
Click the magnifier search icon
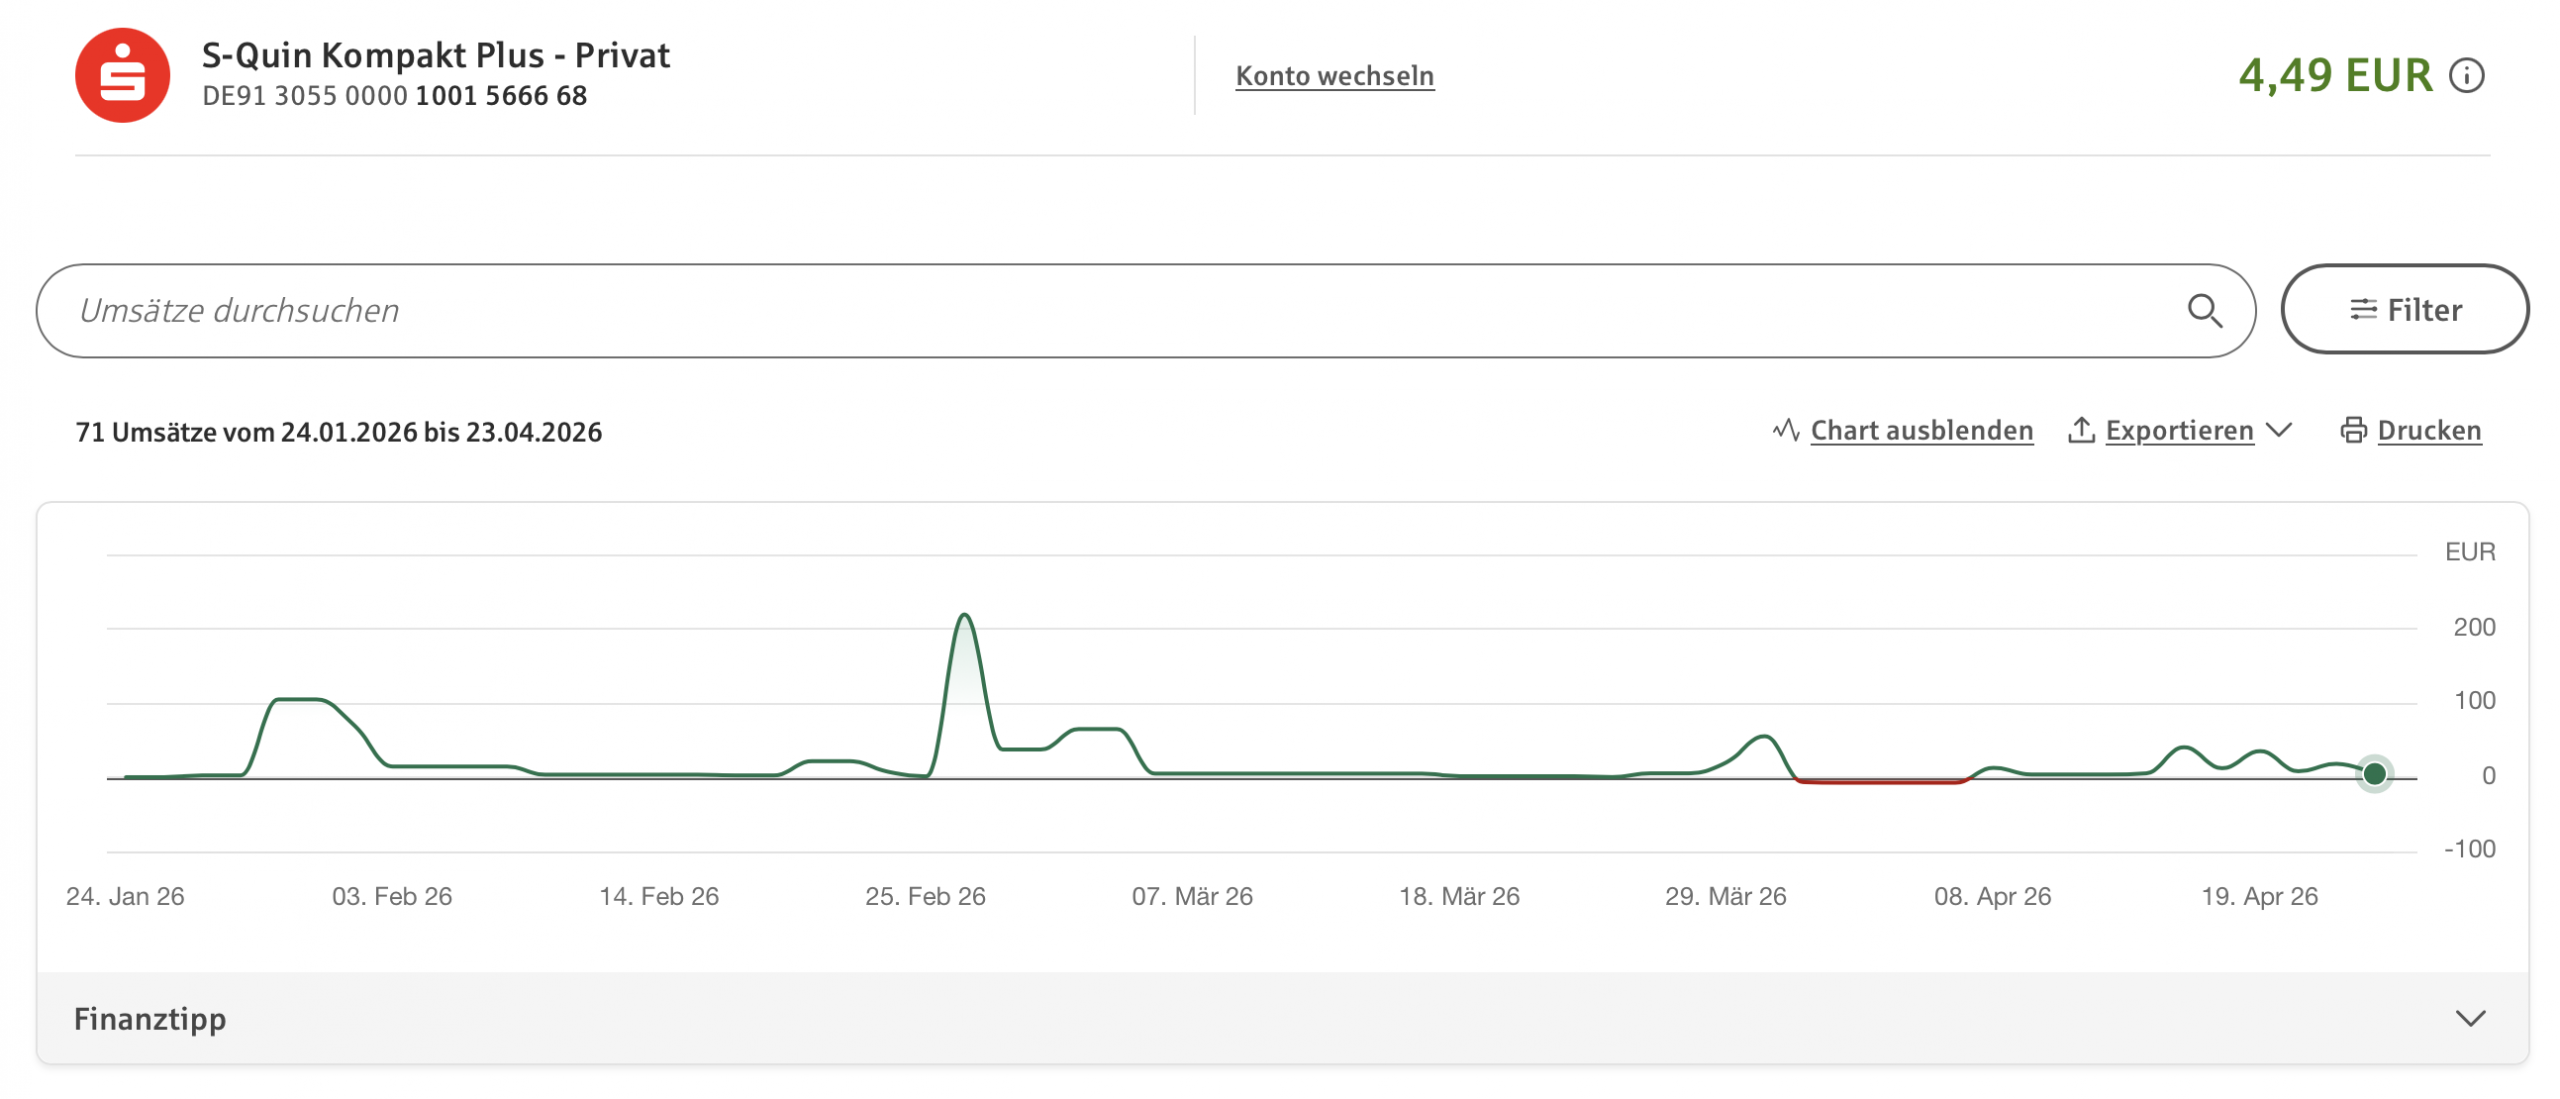click(2203, 311)
